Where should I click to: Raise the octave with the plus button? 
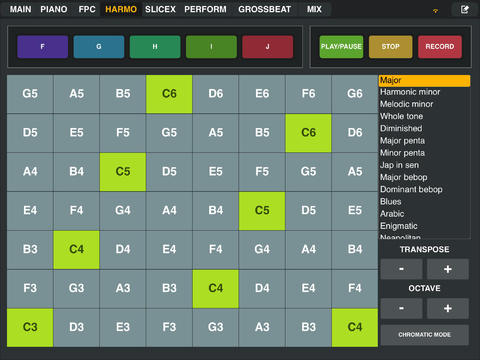[448, 308]
